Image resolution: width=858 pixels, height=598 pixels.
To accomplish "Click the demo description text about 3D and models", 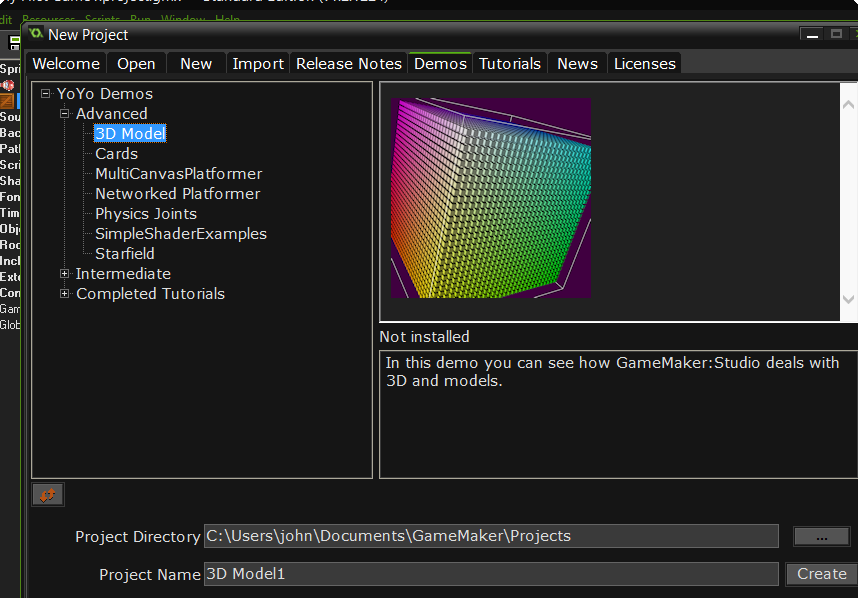I will pos(612,372).
